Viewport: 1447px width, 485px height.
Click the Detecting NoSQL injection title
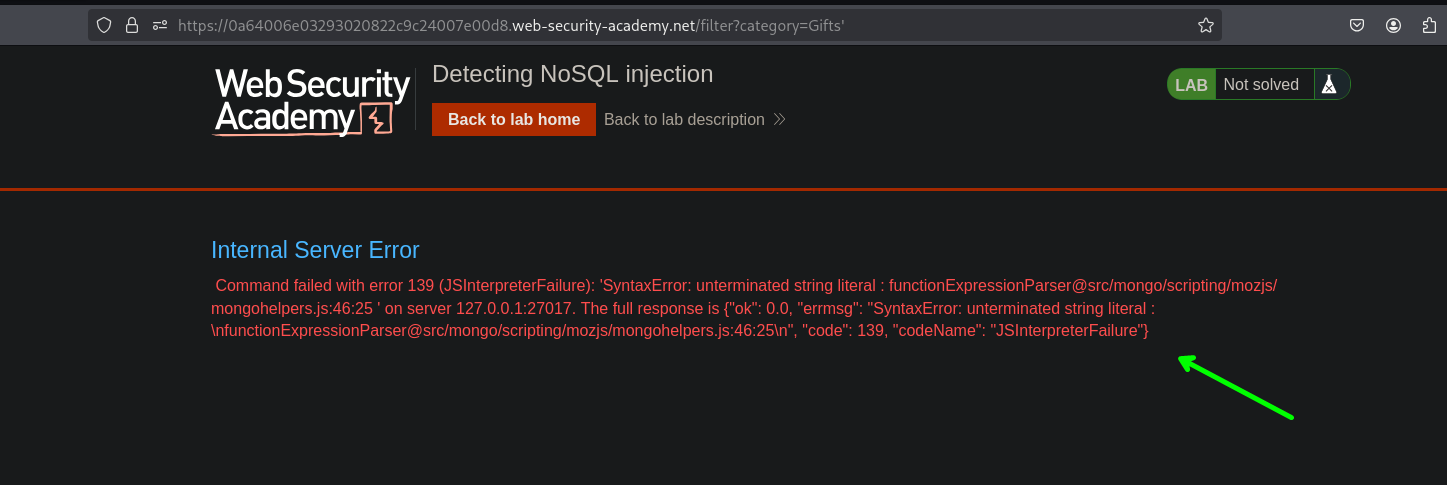[572, 74]
